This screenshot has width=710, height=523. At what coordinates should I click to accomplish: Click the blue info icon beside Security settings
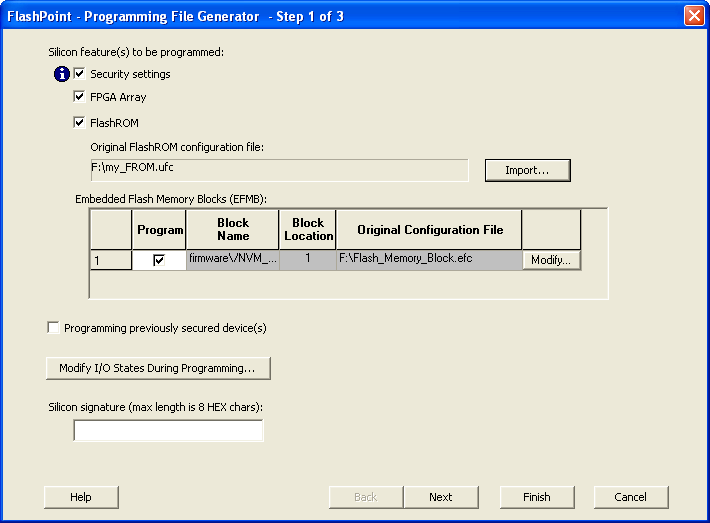pos(62,74)
